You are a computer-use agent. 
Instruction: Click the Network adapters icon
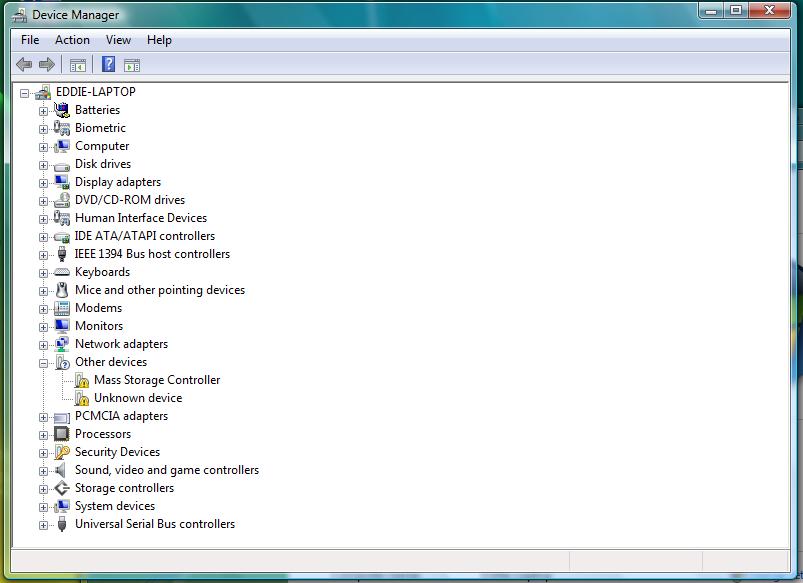[62, 344]
